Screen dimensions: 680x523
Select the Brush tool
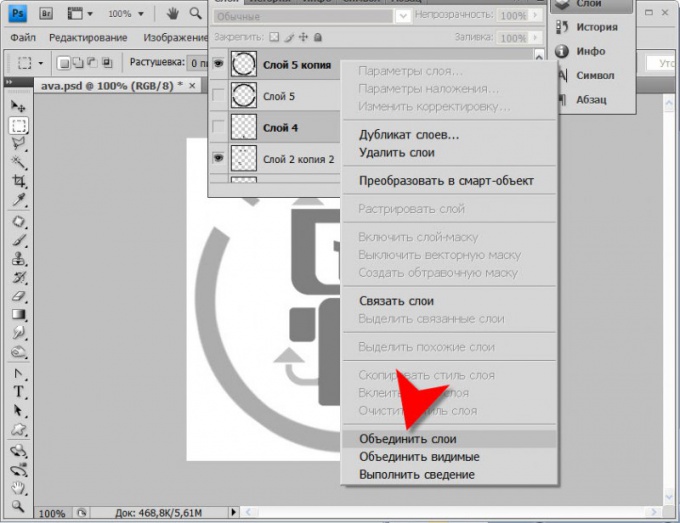coord(18,240)
